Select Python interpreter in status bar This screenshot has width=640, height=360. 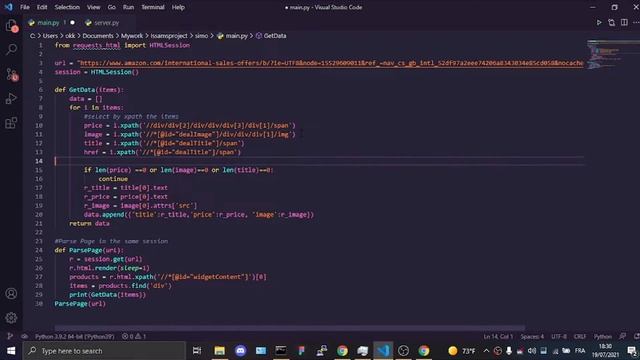point(75,336)
